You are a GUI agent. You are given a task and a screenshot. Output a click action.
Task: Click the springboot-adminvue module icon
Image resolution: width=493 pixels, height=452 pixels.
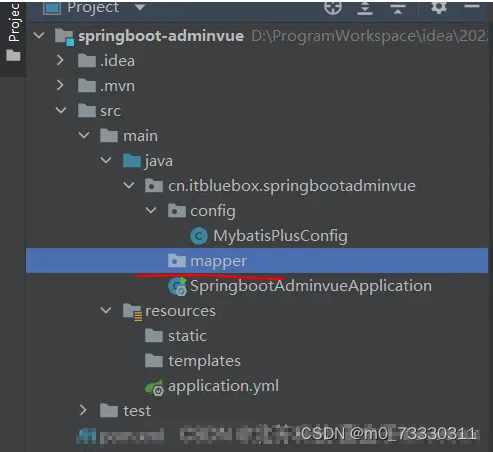(x=64, y=37)
